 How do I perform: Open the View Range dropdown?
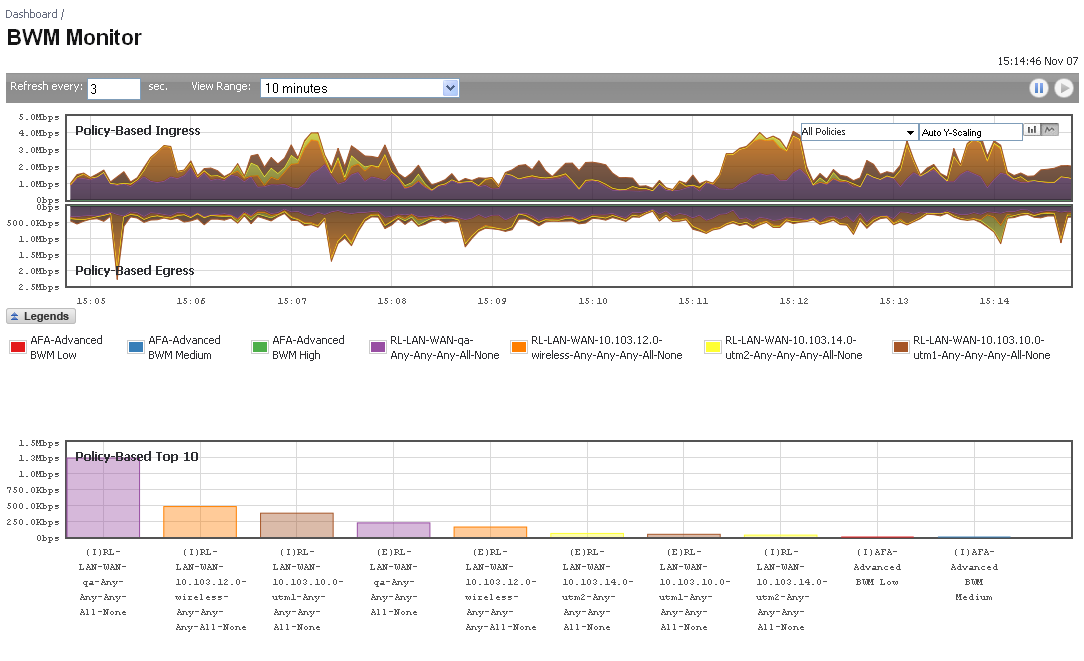point(359,88)
